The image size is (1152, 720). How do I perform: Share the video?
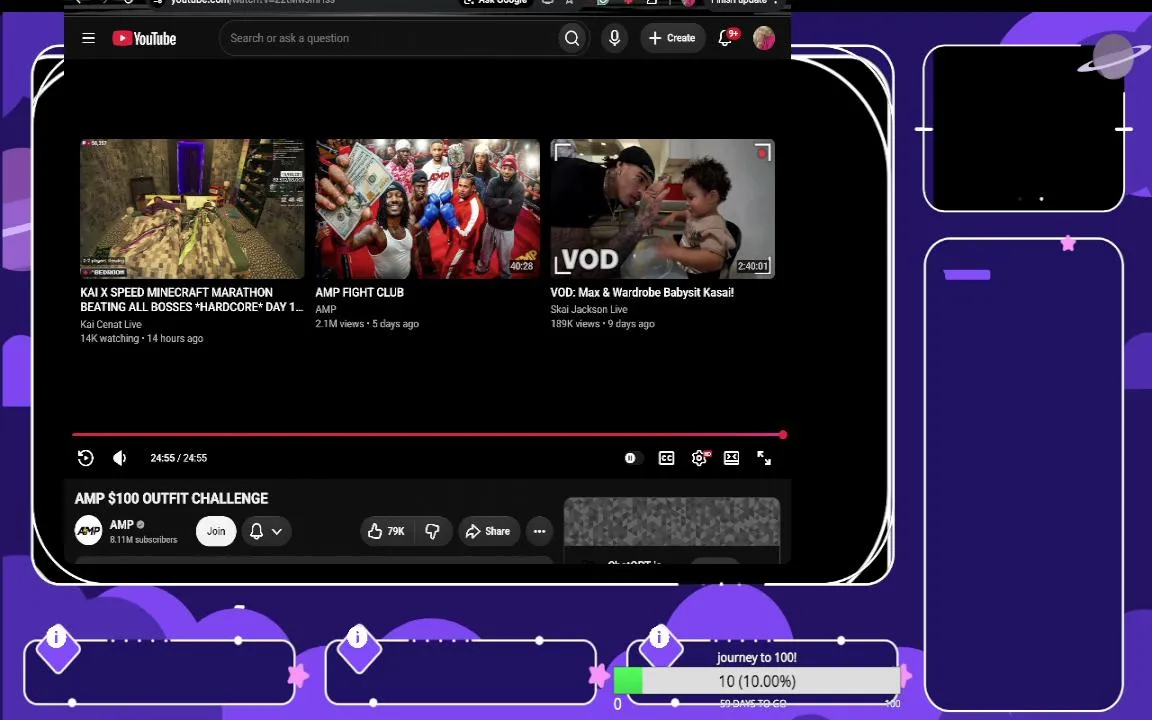489,531
